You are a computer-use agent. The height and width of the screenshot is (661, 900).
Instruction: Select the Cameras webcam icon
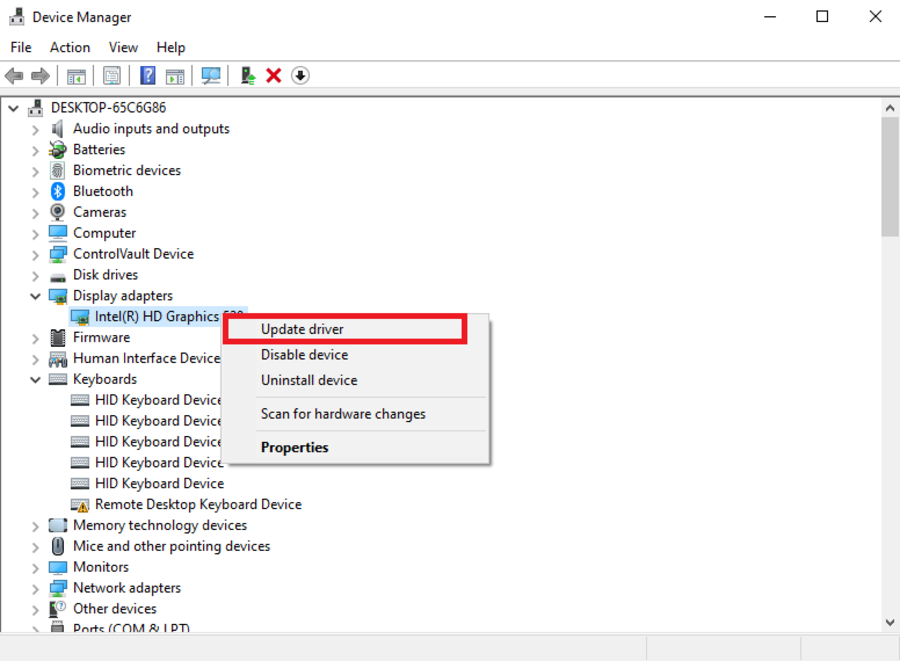[x=57, y=212]
